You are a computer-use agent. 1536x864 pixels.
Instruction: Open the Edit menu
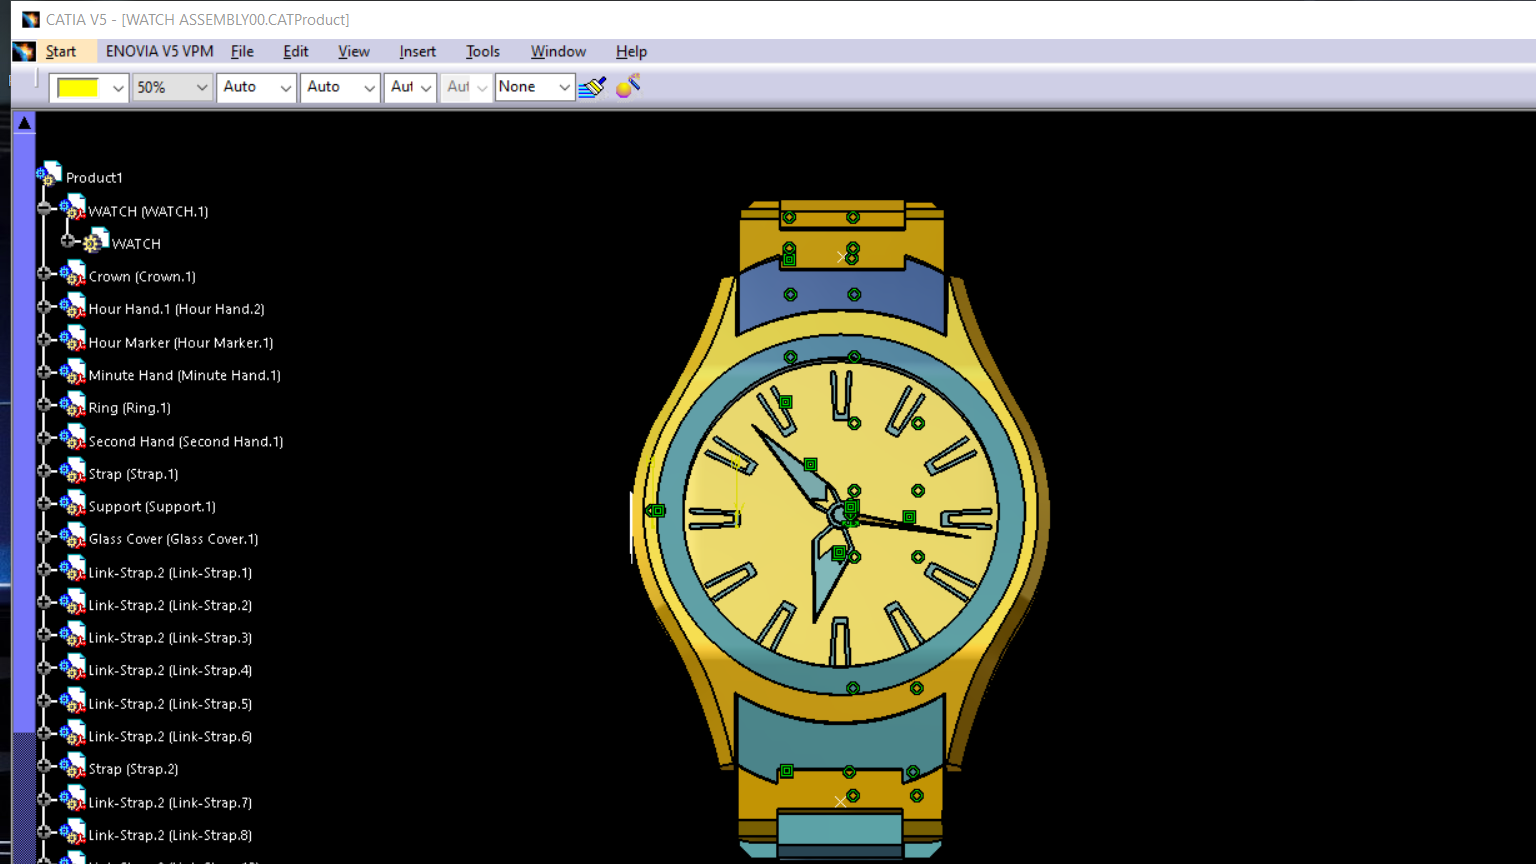coord(295,51)
